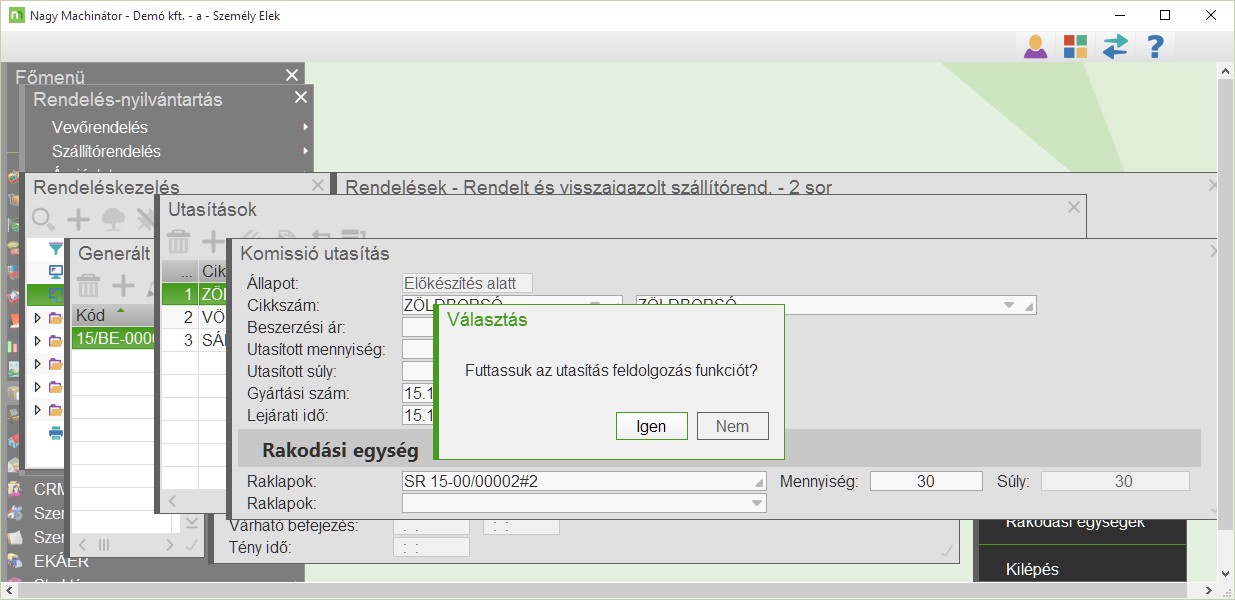Select row 3 SÁ in Utasítások table
Viewport: 1235px width, 600px height.
click(x=196, y=340)
